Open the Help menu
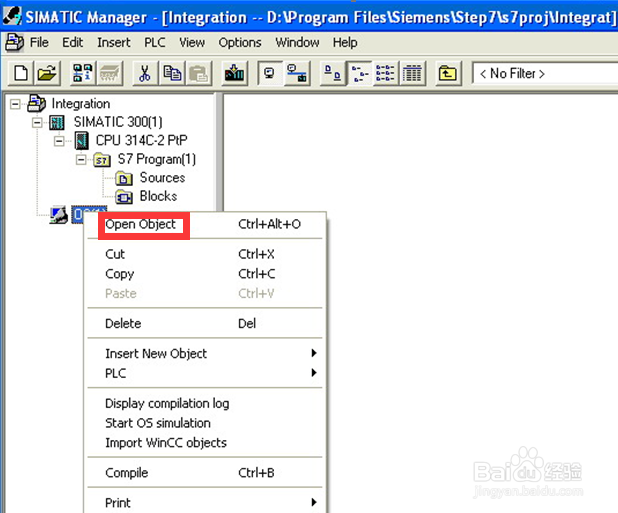 pos(345,42)
